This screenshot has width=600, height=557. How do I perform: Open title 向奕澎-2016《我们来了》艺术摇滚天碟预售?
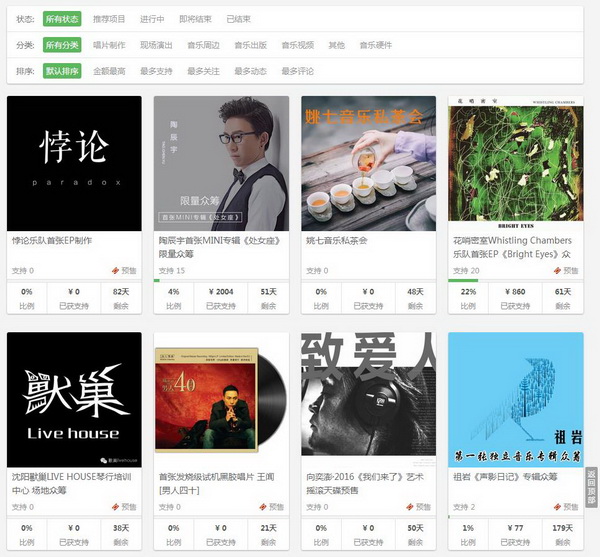pyautogui.click(x=365, y=484)
